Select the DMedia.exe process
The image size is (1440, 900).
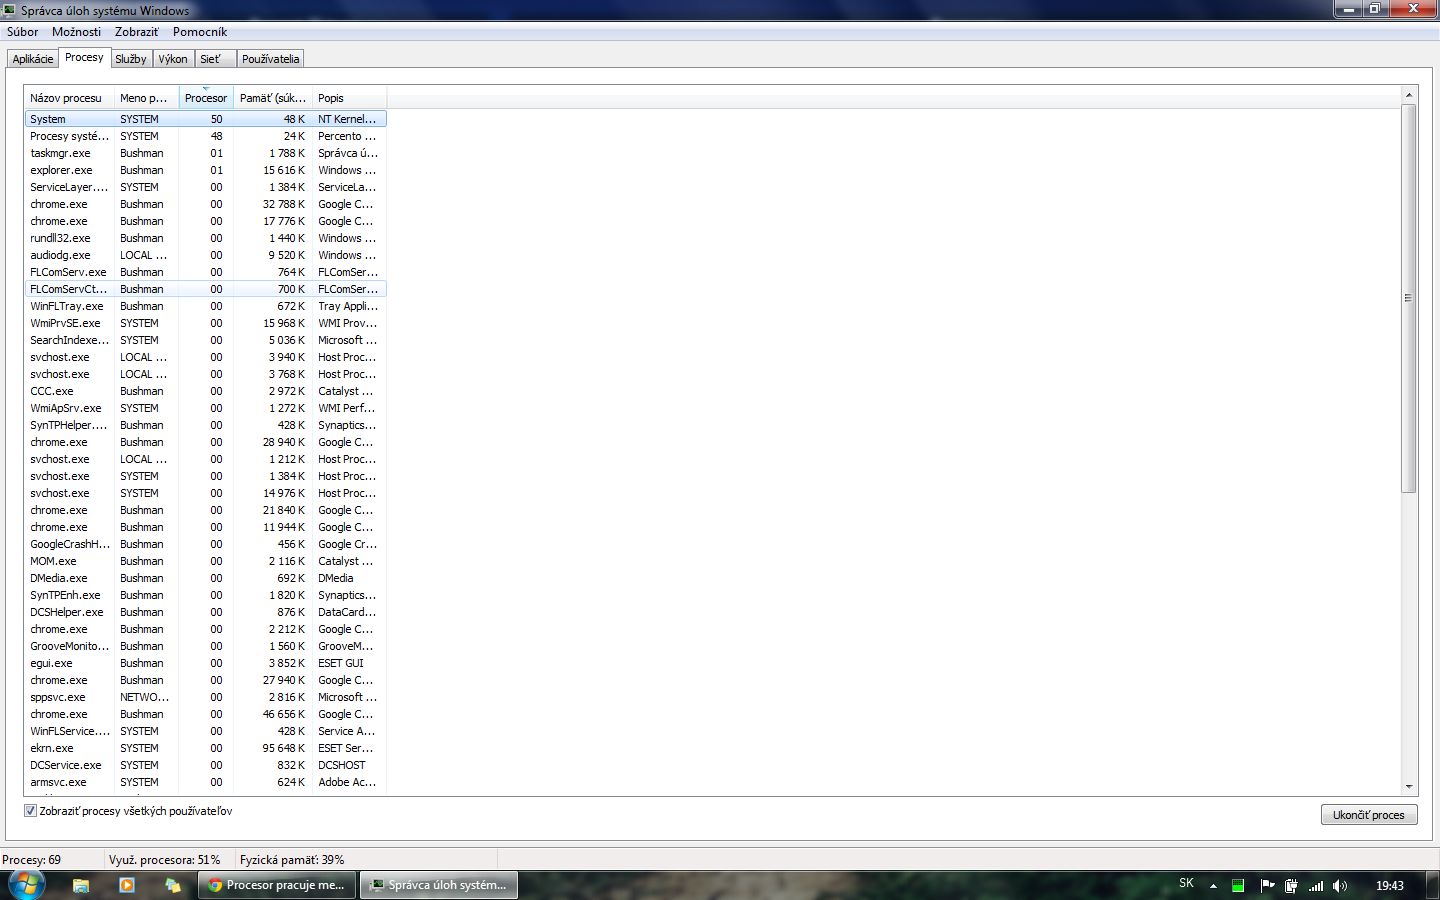pos(205,578)
